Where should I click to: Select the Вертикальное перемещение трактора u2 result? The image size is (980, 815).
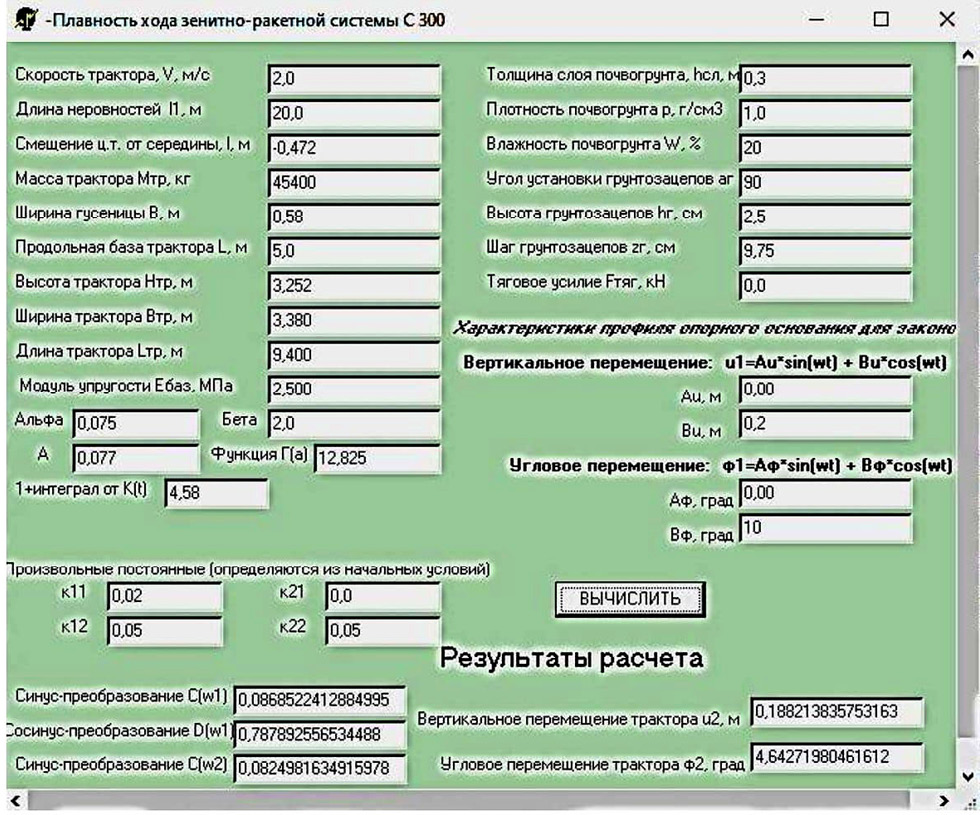[x=836, y=713]
